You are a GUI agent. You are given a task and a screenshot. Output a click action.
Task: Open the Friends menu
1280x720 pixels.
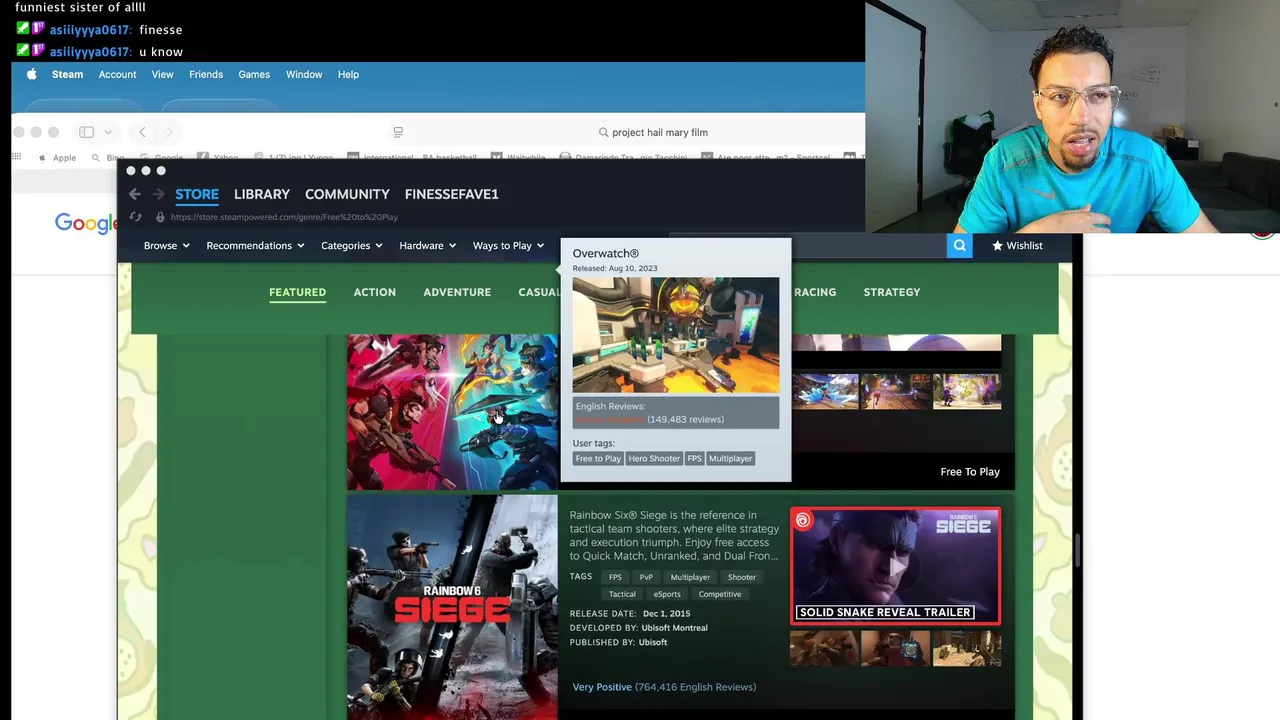(206, 74)
